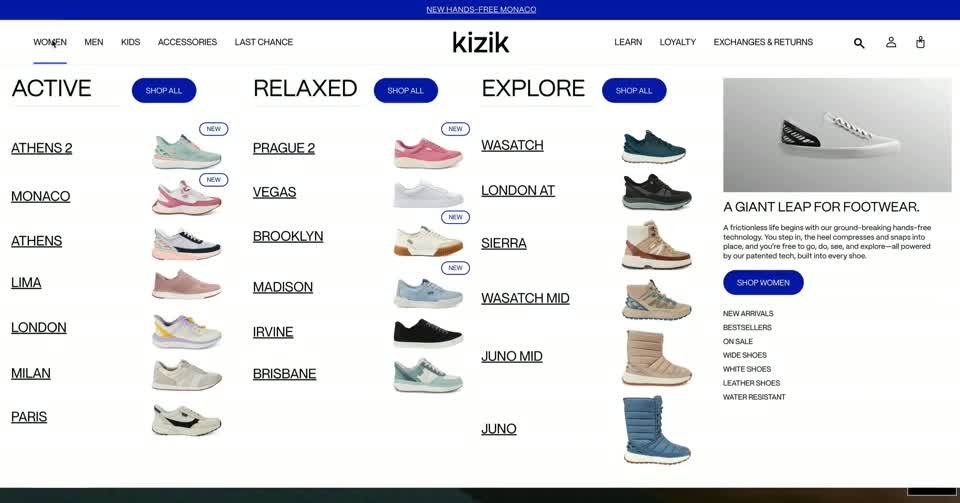Select the Women menu tab
The image size is (960, 503).
pos(50,42)
